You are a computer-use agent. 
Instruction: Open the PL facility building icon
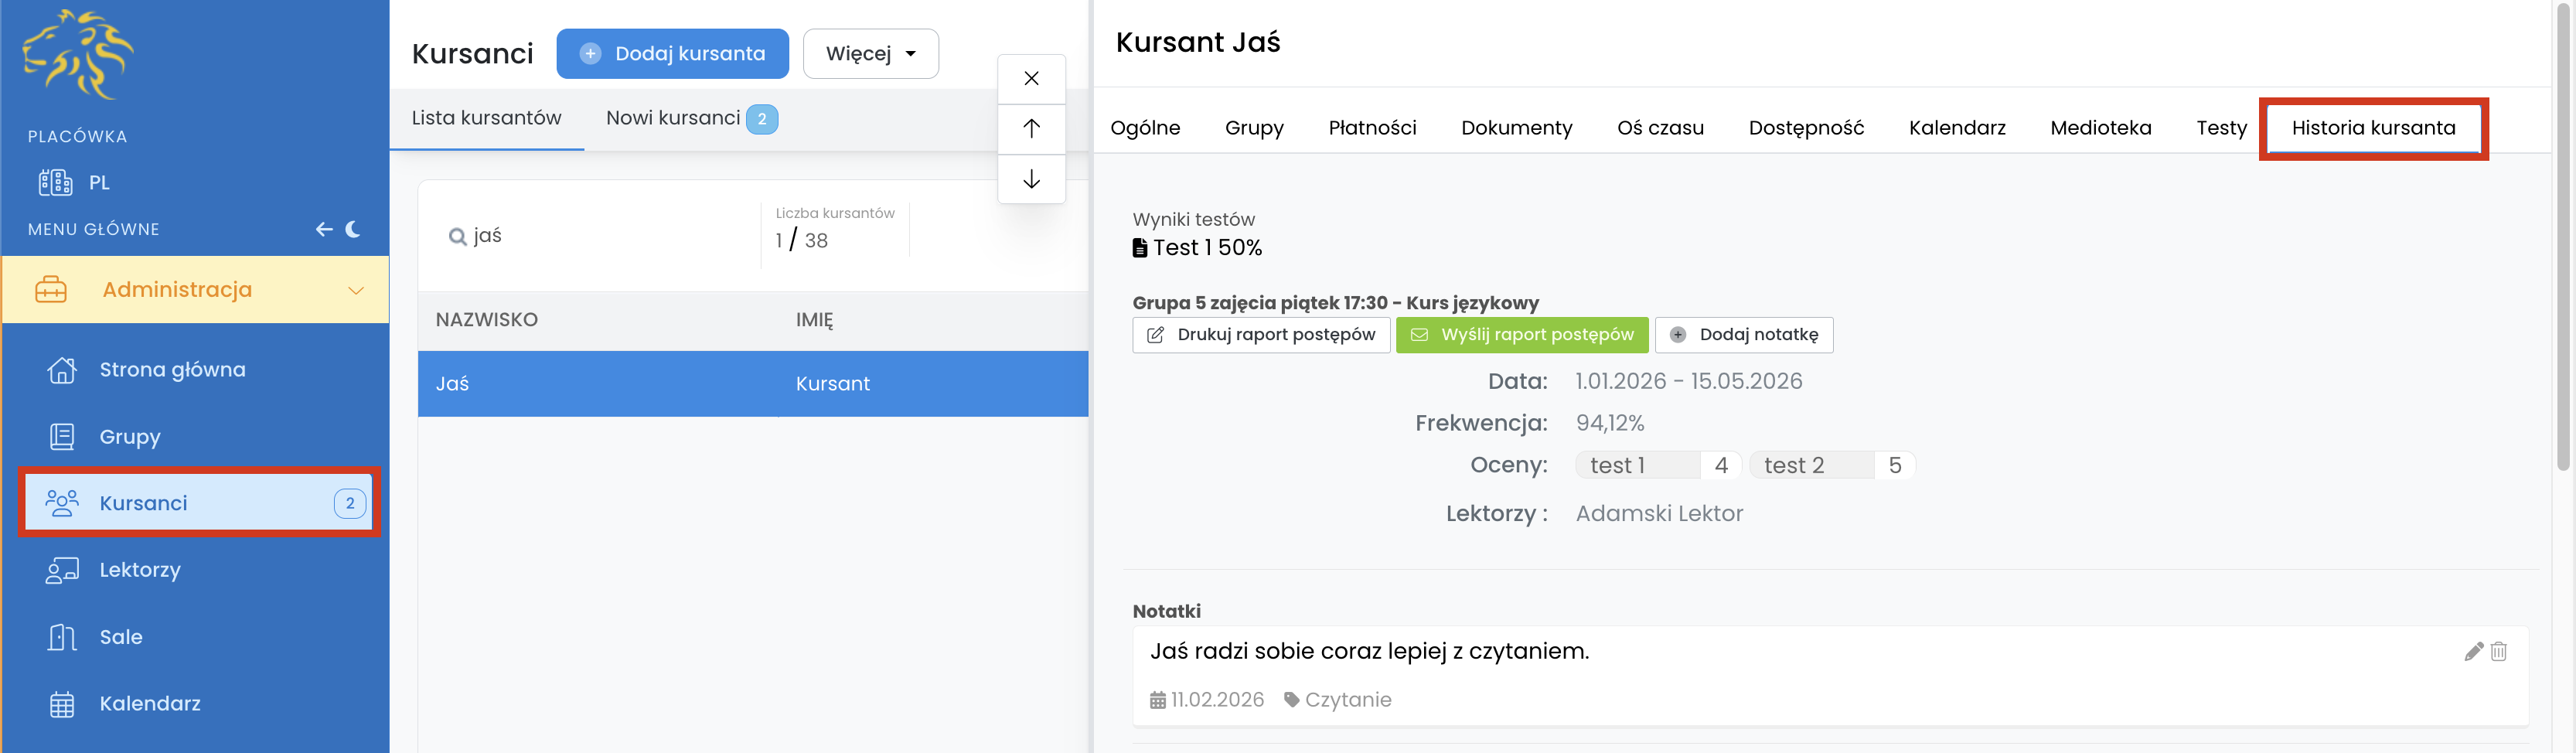click(x=55, y=182)
